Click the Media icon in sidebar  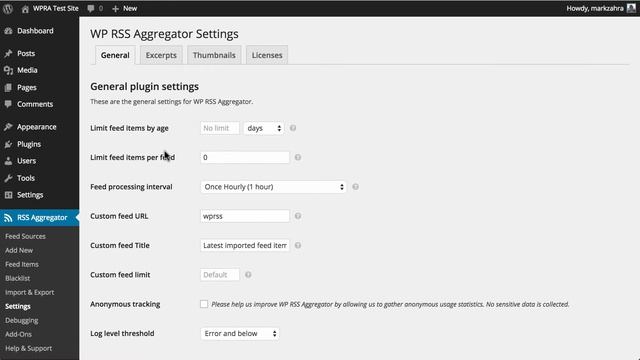coord(8,70)
